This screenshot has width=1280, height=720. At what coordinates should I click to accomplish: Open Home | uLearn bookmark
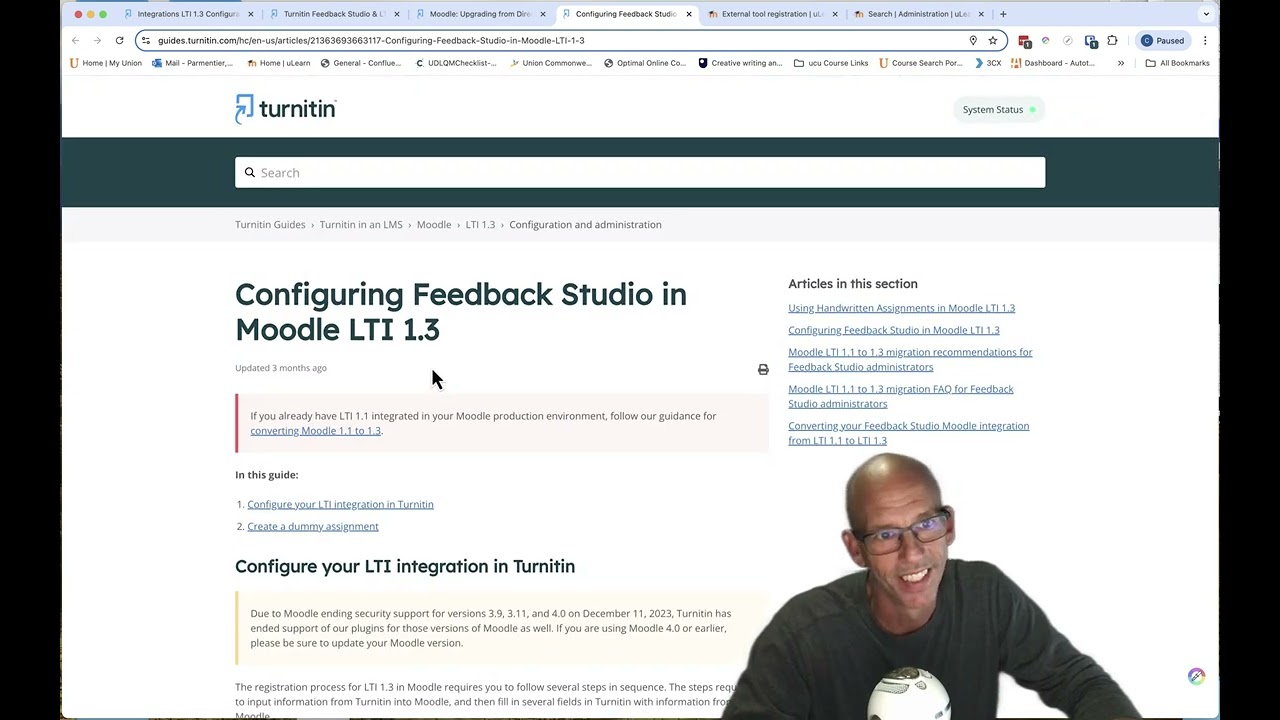coord(278,63)
